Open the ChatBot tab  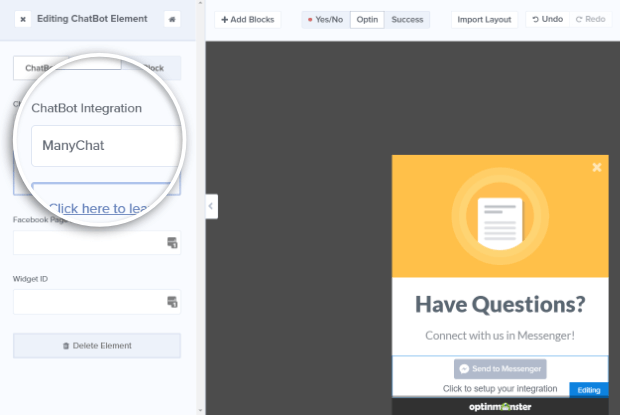(x=40, y=68)
